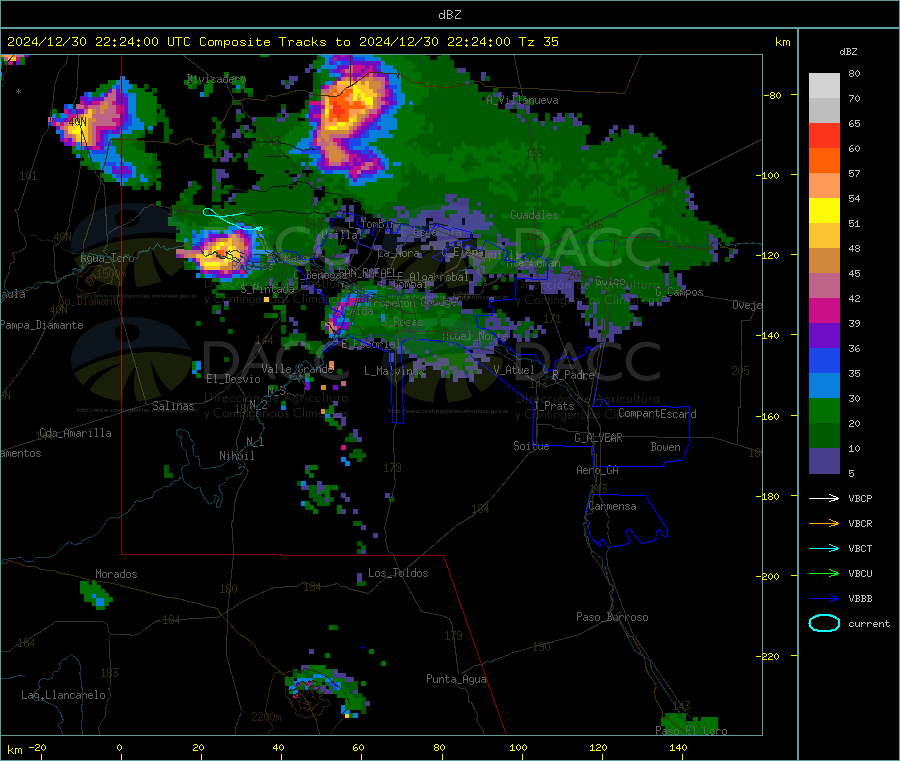
Task: Click the white VBCP arrow legend icon
Action: coord(824,498)
